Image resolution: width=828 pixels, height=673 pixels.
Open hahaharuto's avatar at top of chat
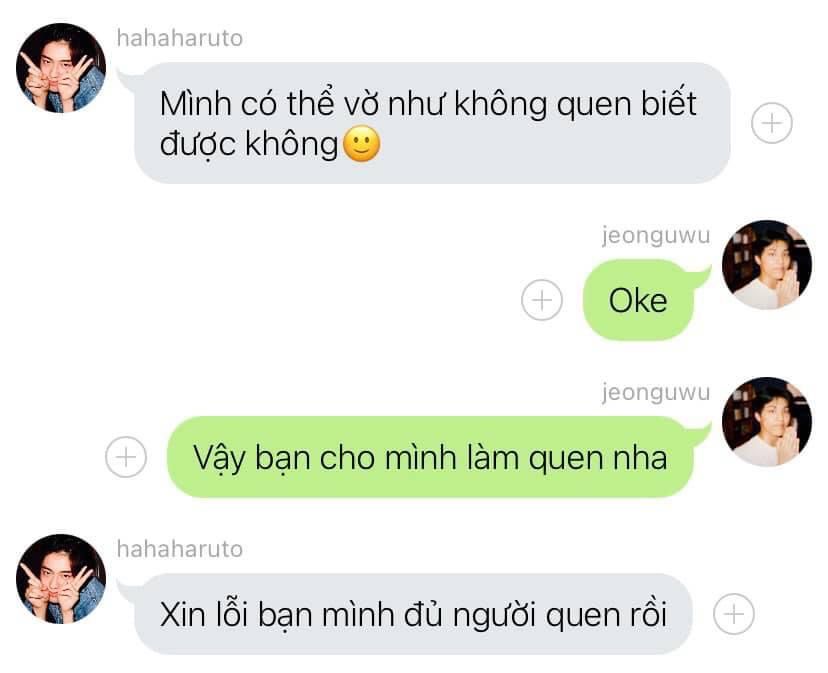coord(61,68)
